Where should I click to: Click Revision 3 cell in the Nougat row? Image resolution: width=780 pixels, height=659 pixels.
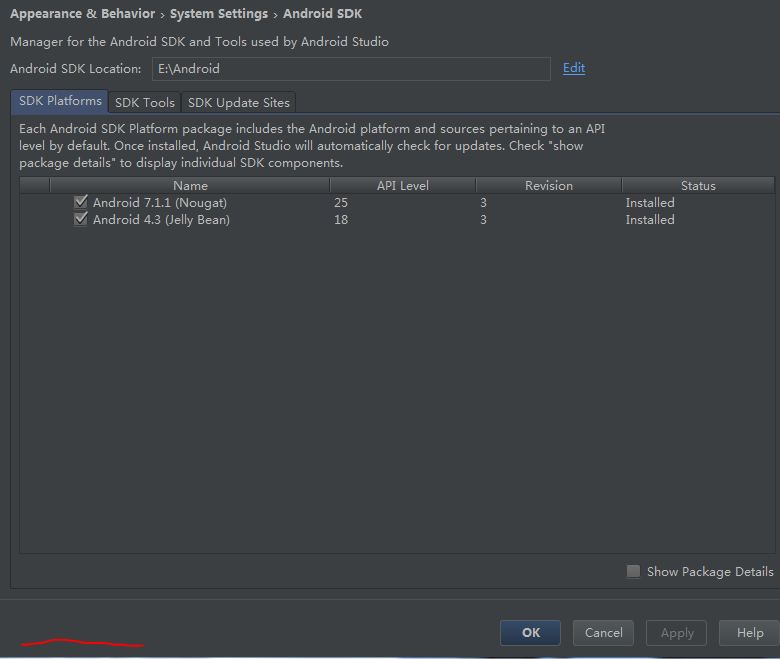tap(483, 202)
